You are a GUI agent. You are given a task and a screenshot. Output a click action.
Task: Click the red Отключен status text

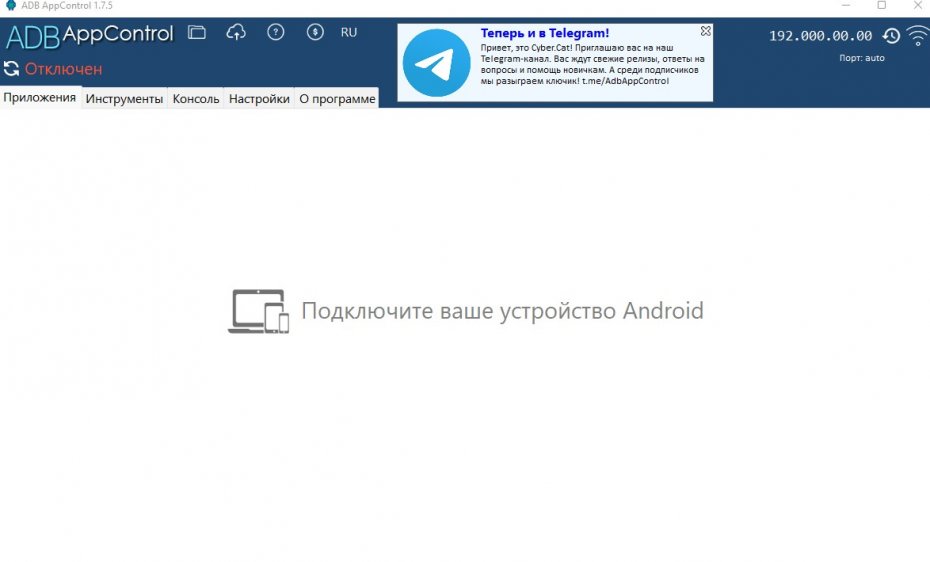coord(63,69)
